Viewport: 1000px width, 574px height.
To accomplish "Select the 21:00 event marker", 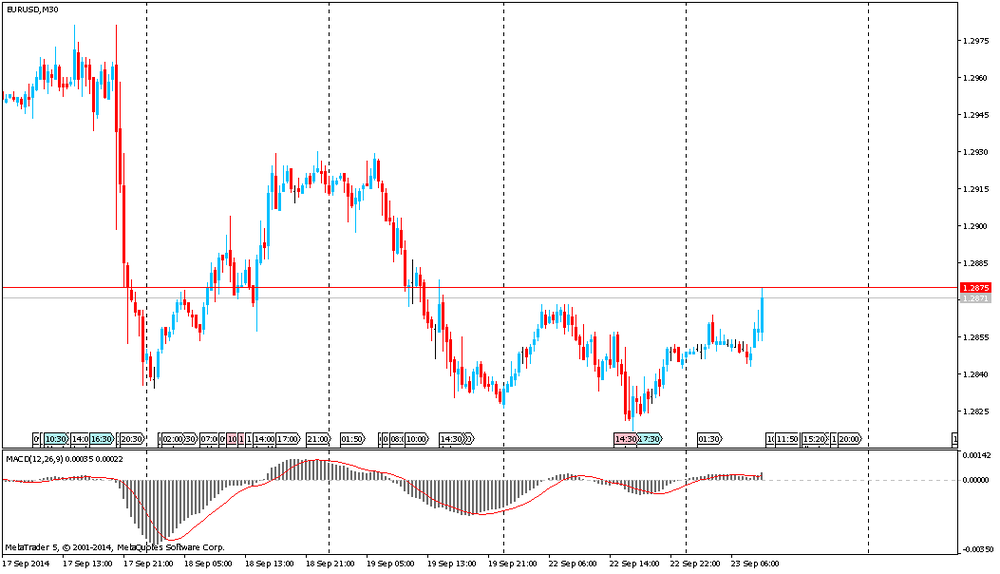I will [x=318, y=439].
